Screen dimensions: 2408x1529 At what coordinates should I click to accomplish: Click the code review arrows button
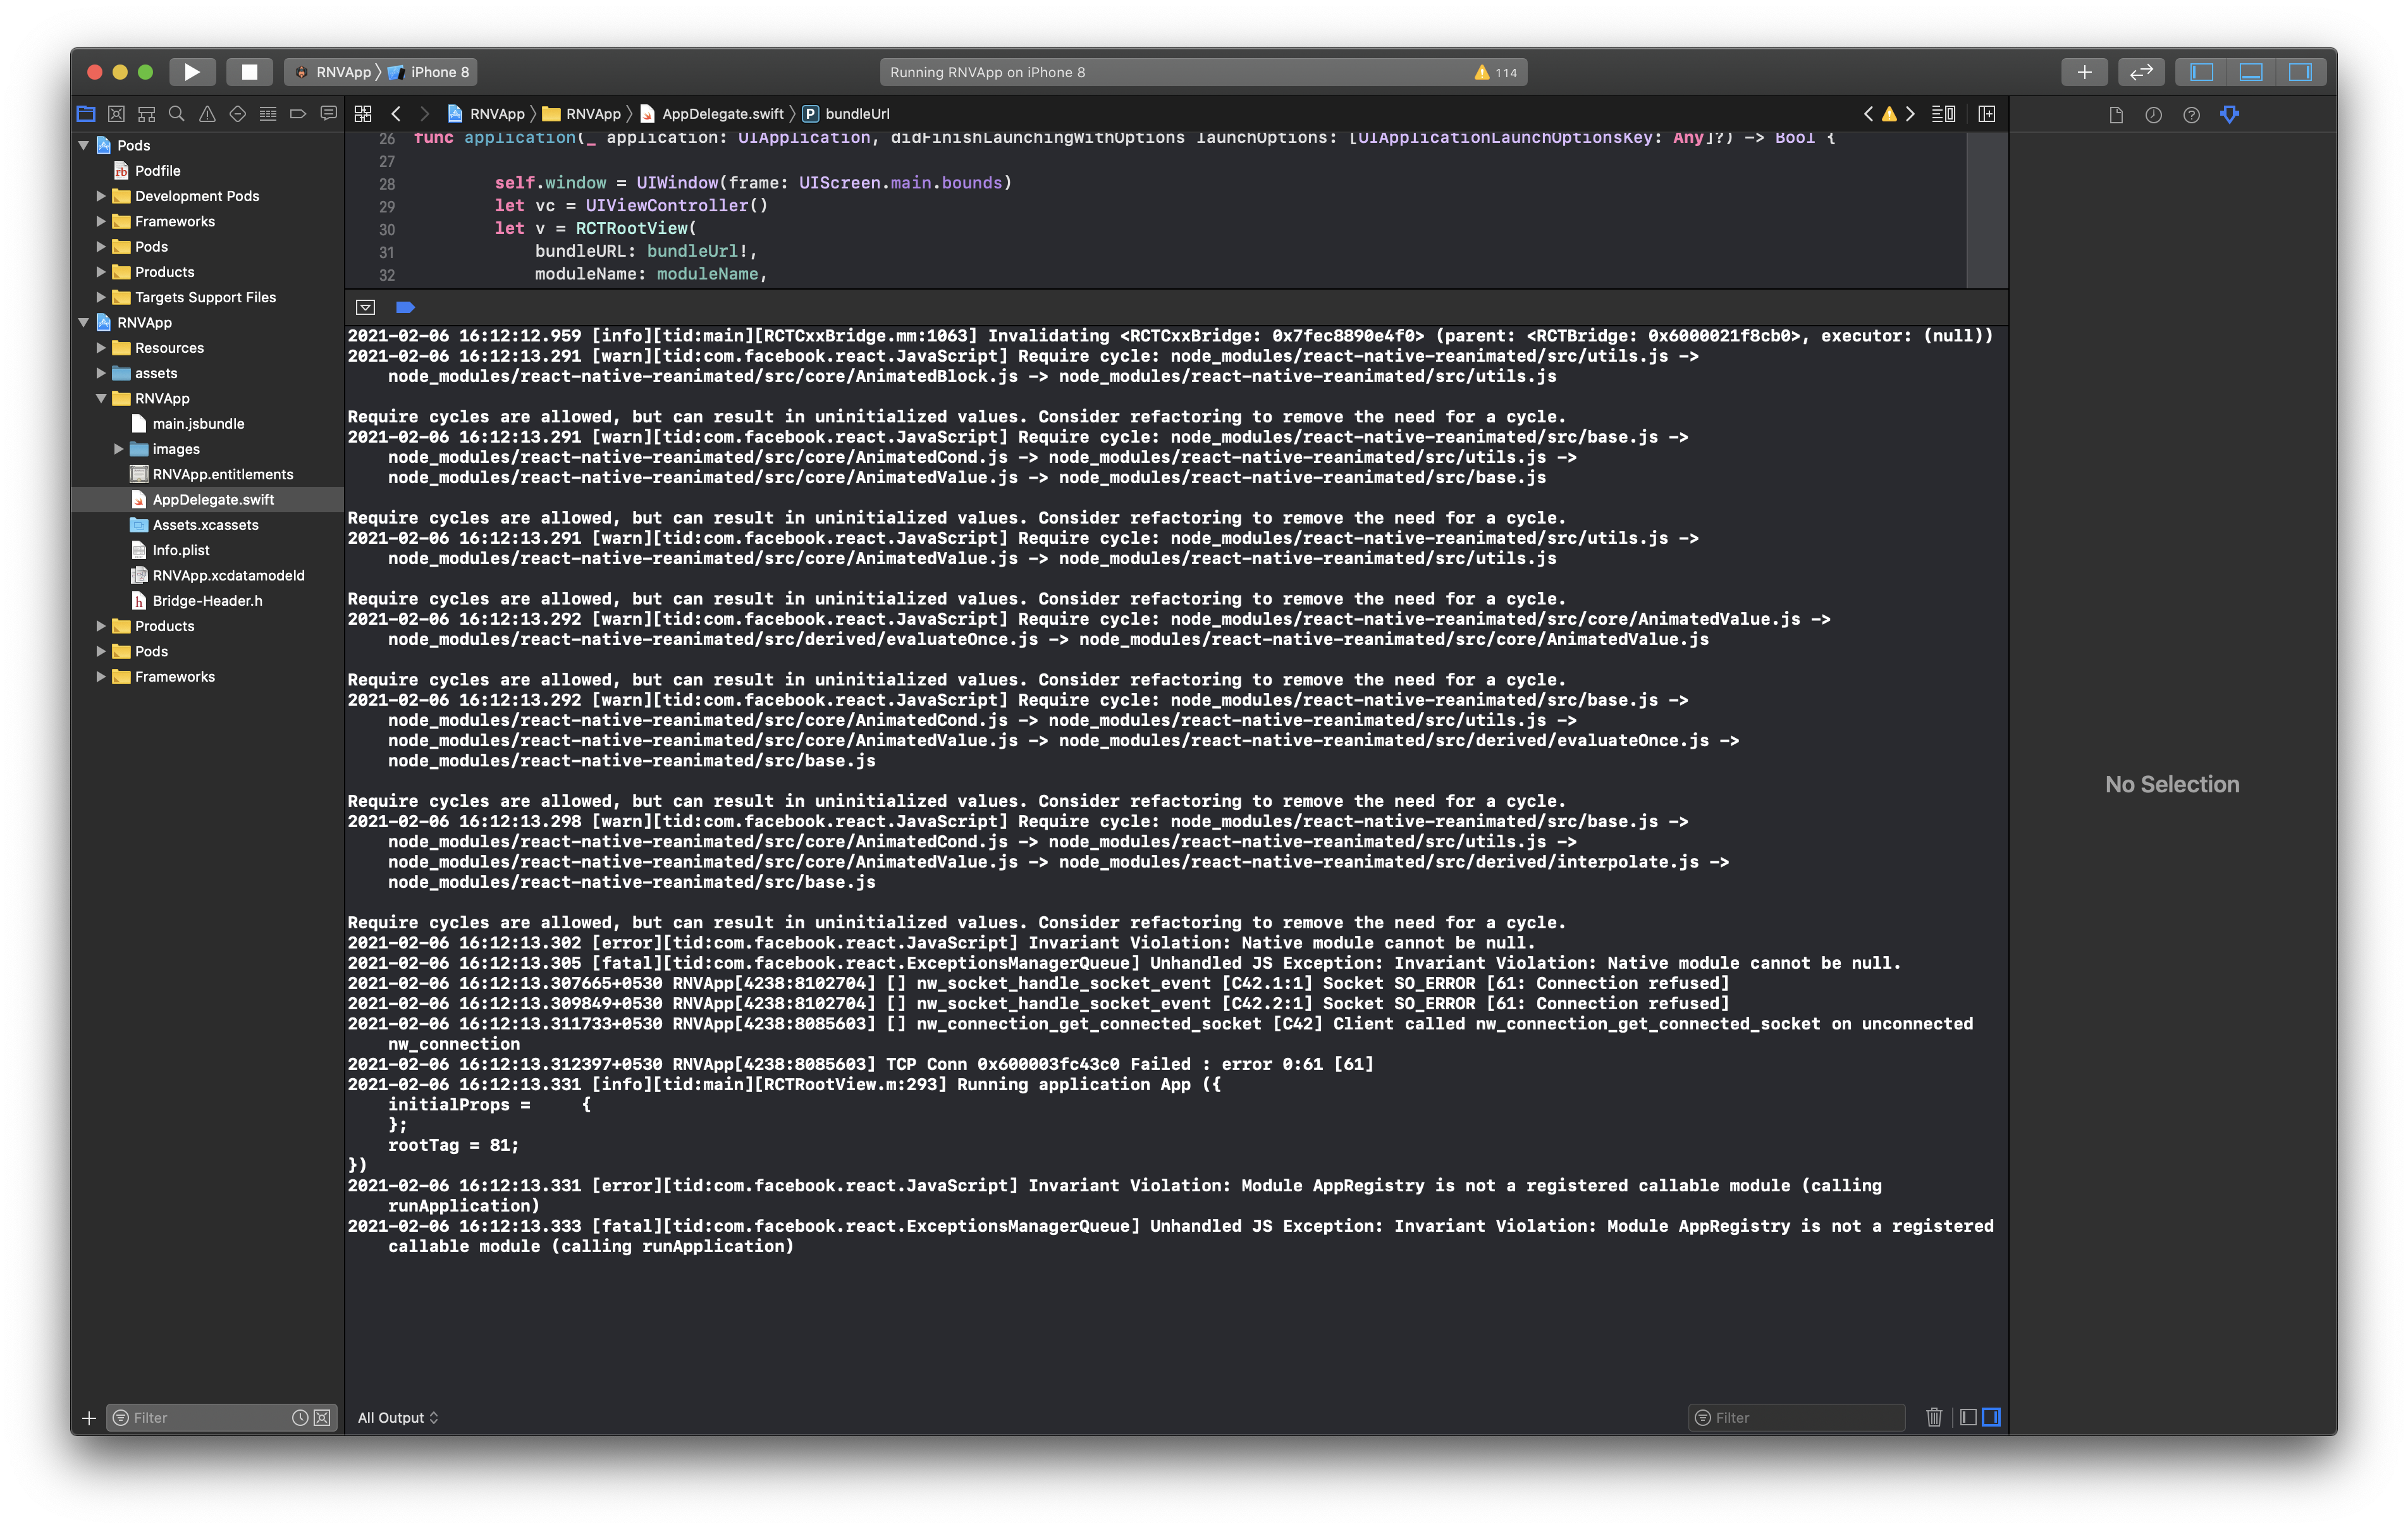pos(2141,72)
